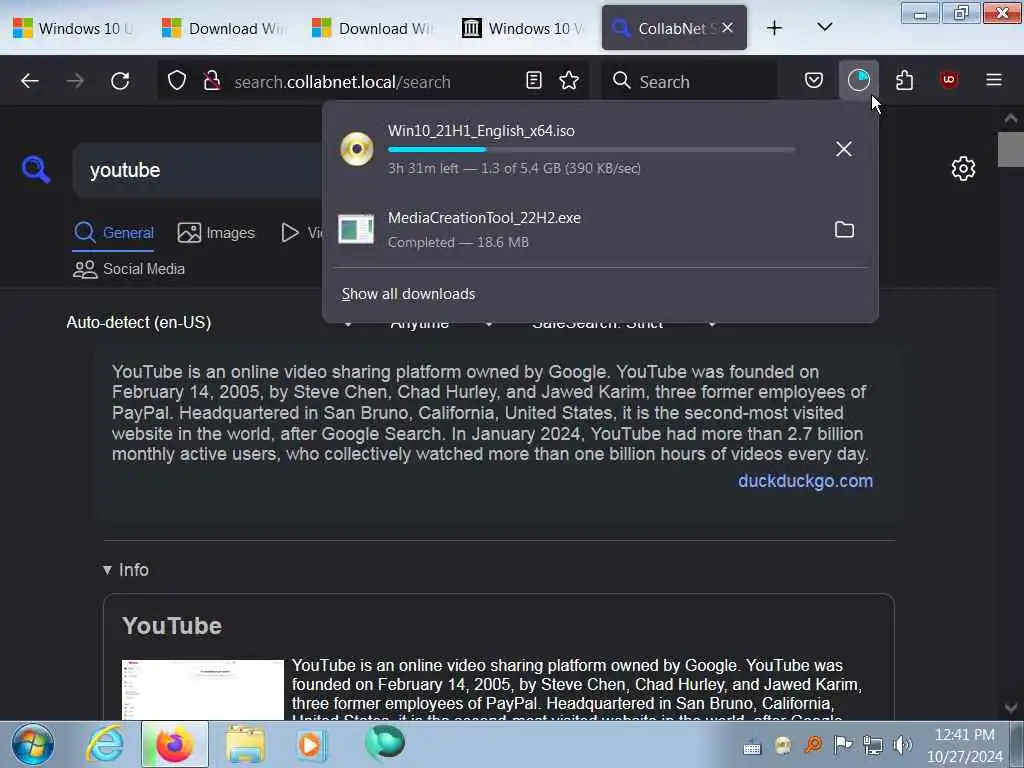List all tabs with the chevron
This screenshot has width=1024, height=768.
click(x=824, y=27)
